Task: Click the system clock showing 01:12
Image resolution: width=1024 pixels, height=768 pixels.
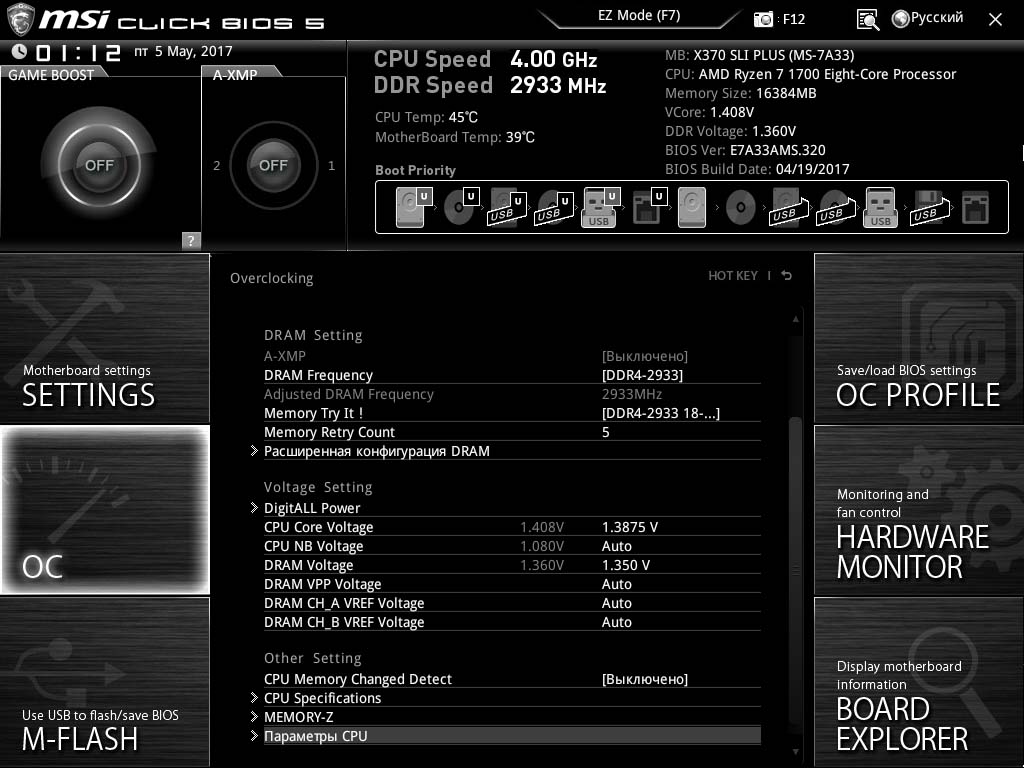Action: click(78, 52)
